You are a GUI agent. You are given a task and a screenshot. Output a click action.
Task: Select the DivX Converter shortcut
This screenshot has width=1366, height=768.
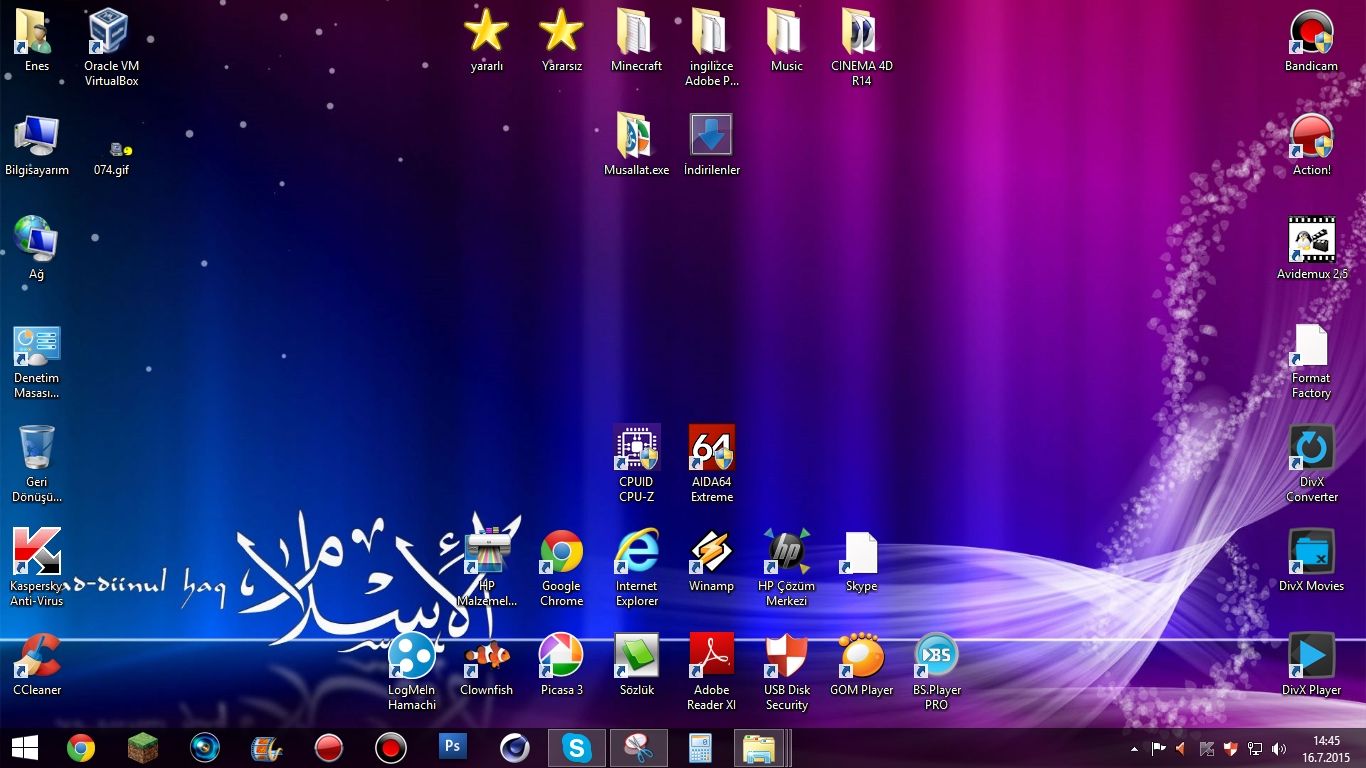coord(1311,464)
